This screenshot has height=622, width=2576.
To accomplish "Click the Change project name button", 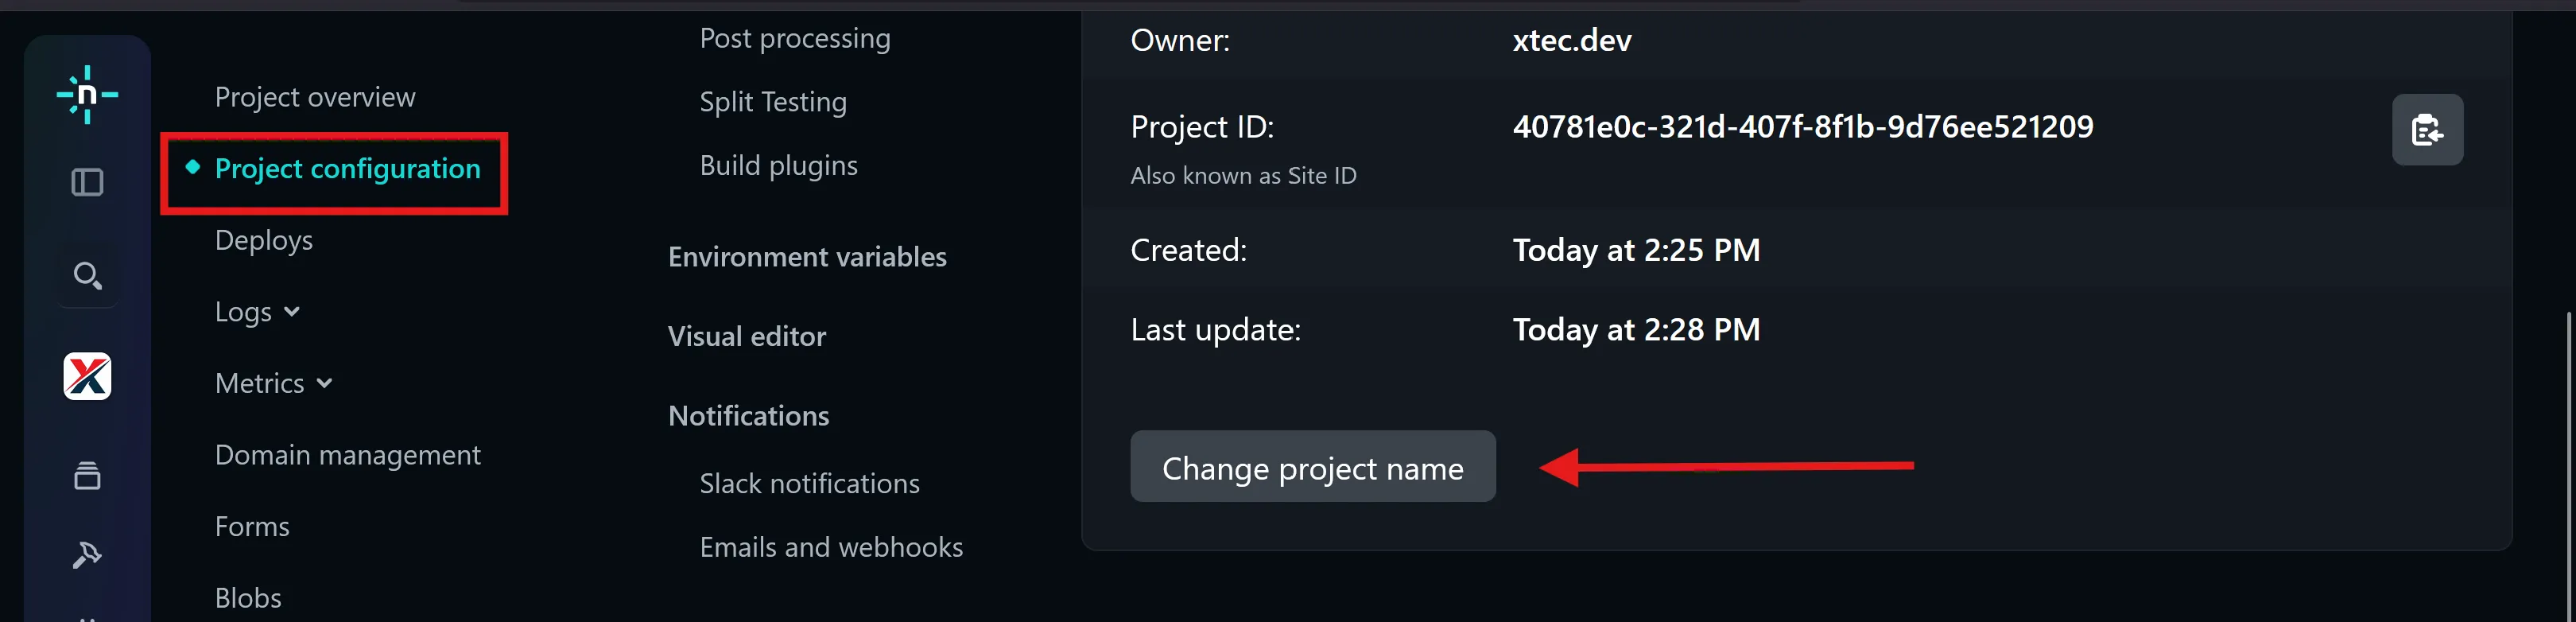I will tap(1312, 467).
